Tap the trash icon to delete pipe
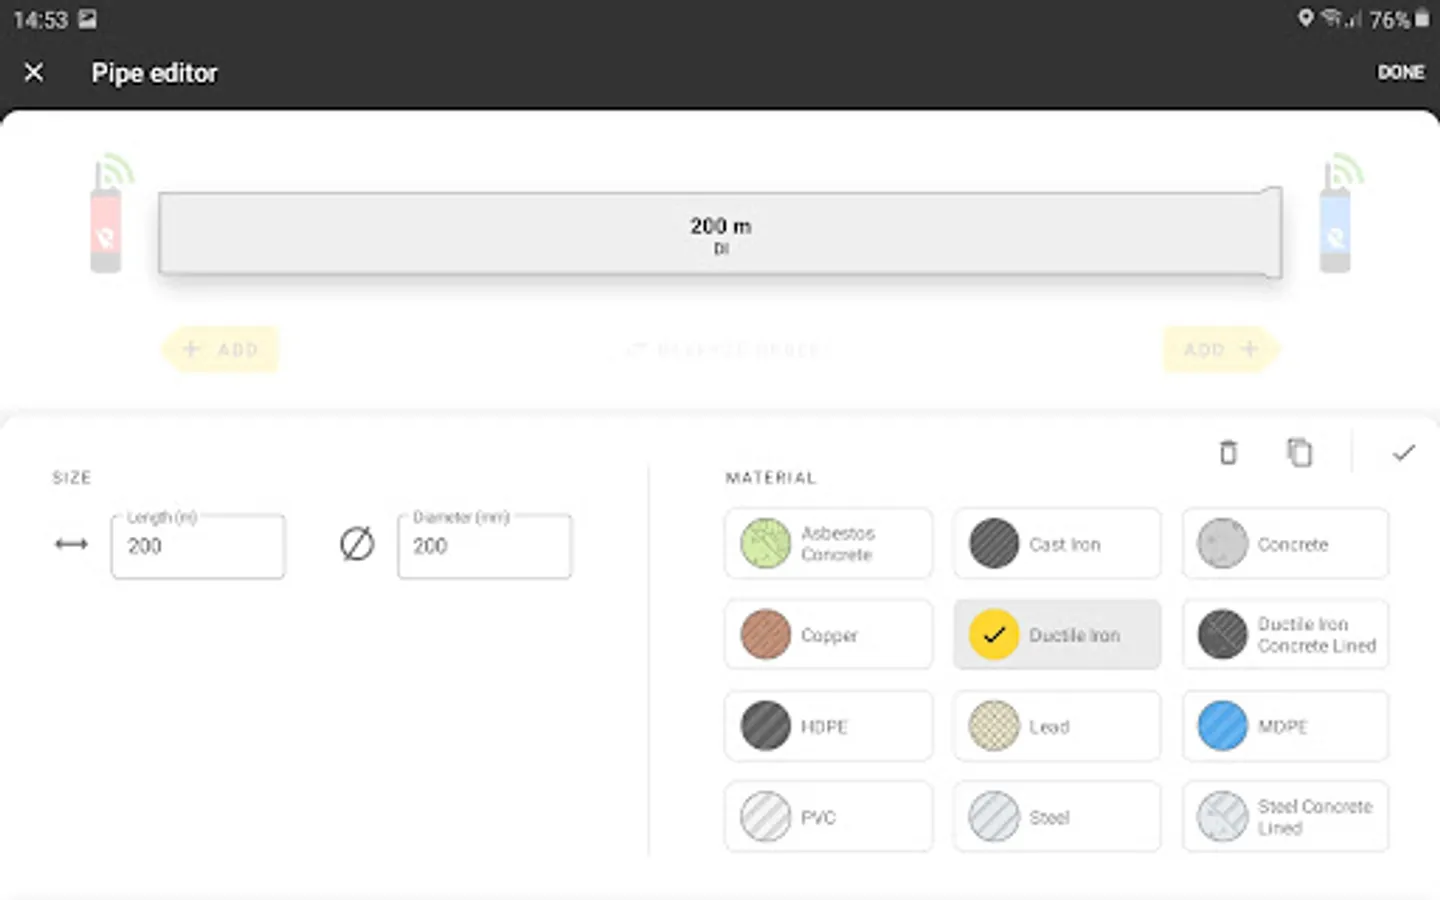This screenshot has height=900, width=1440. (1228, 452)
